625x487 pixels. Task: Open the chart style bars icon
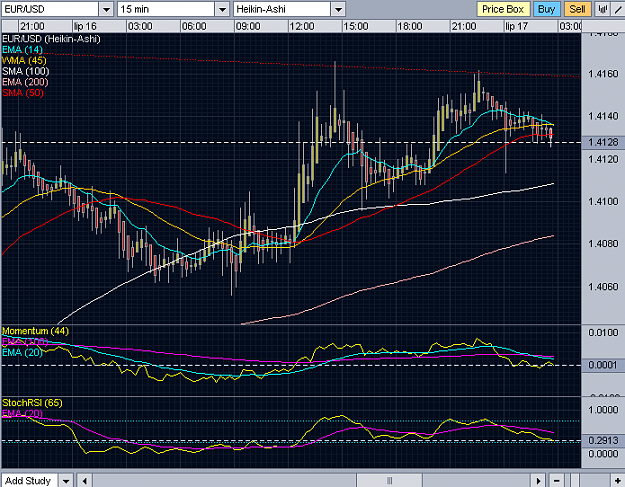tap(603, 9)
